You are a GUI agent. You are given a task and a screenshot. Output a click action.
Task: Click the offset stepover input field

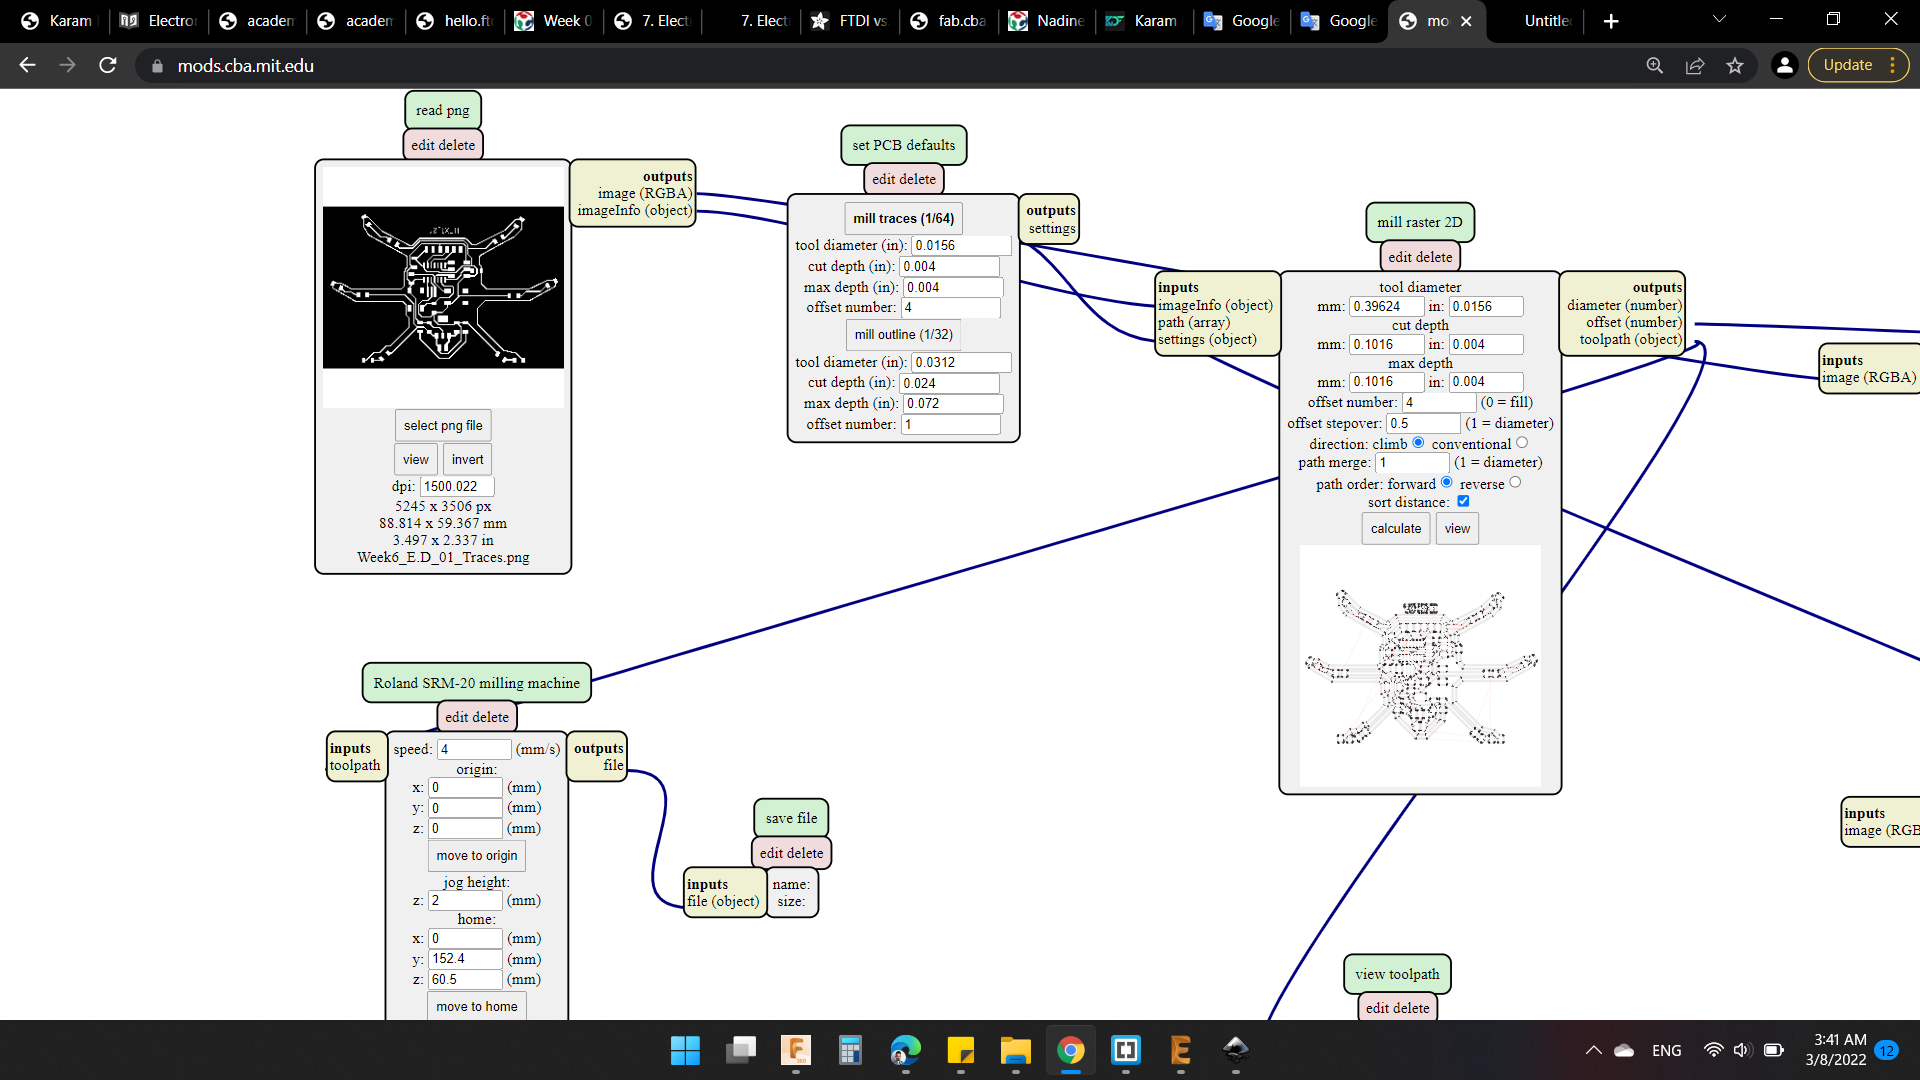click(x=1423, y=423)
